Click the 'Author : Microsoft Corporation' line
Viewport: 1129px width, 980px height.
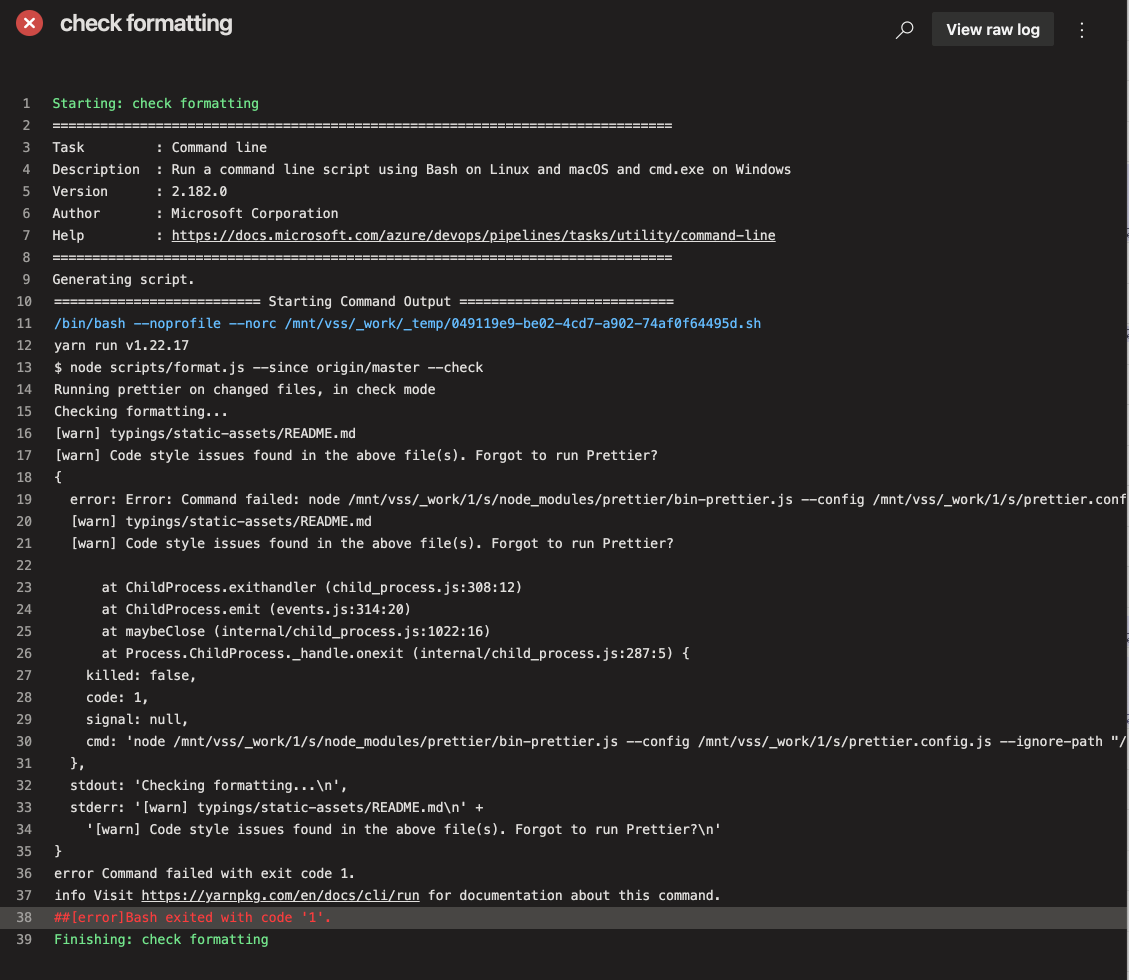pyautogui.click(x=195, y=213)
